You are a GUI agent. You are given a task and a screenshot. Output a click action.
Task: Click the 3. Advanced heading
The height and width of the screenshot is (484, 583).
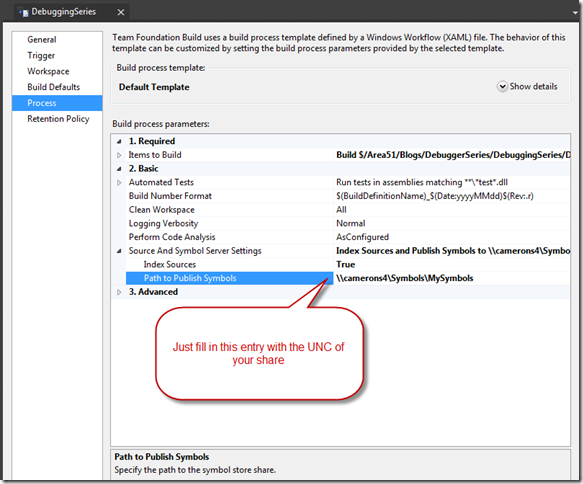pyautogui.click(x=153, y=291)
